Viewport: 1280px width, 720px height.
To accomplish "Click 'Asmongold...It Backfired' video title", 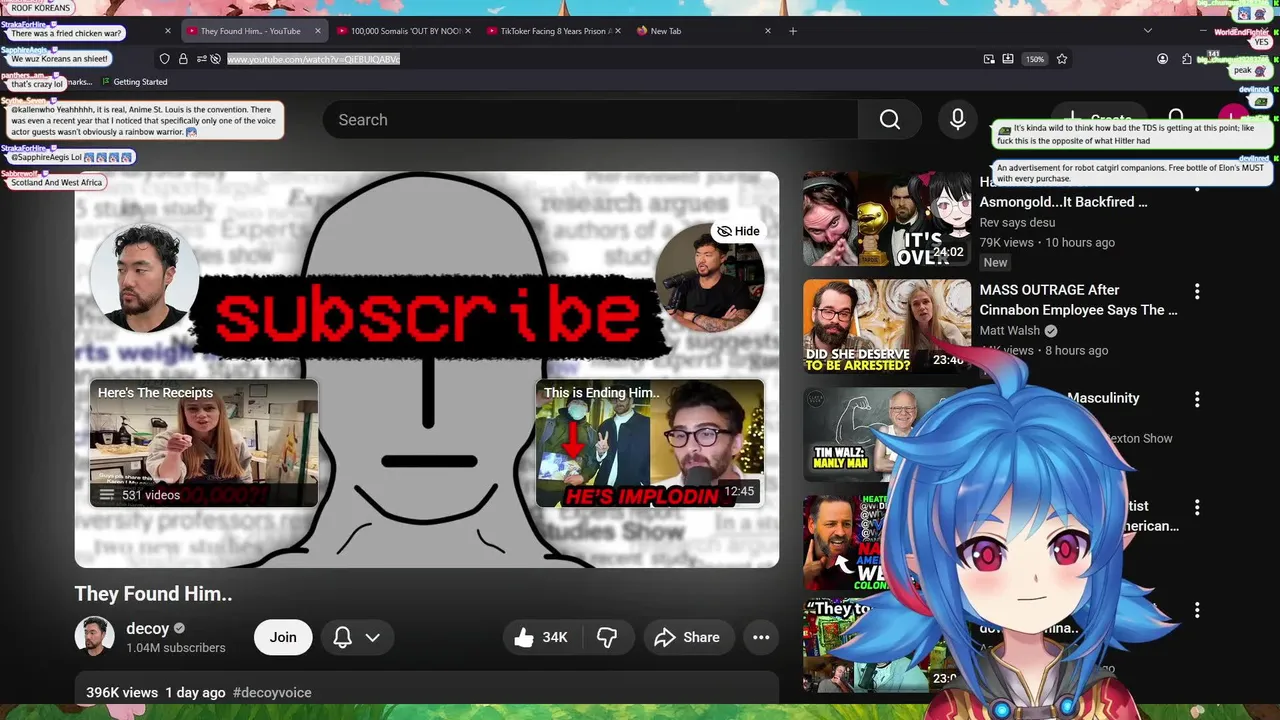I will point(1064,192).
